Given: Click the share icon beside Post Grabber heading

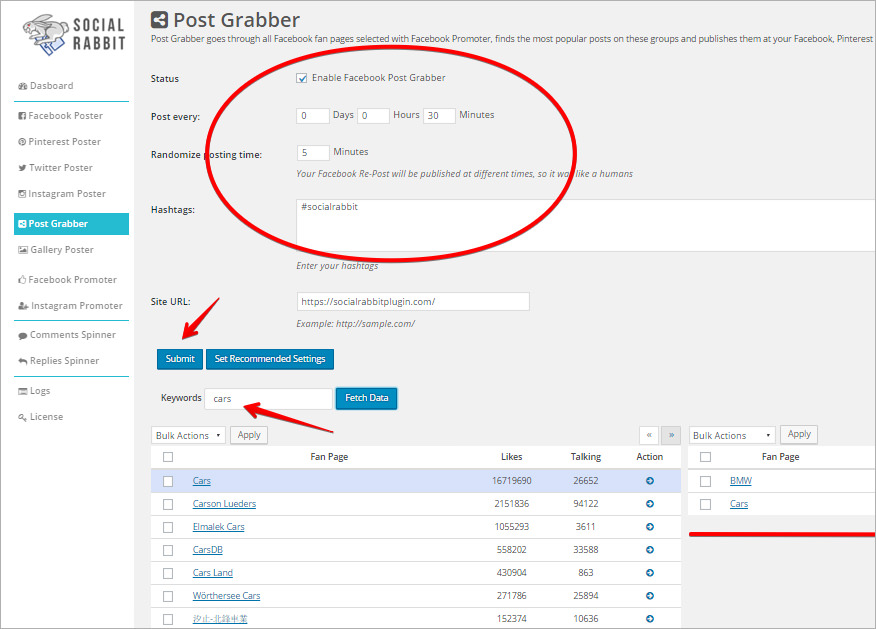Looking at the screenshot, I should coord(160,20).
